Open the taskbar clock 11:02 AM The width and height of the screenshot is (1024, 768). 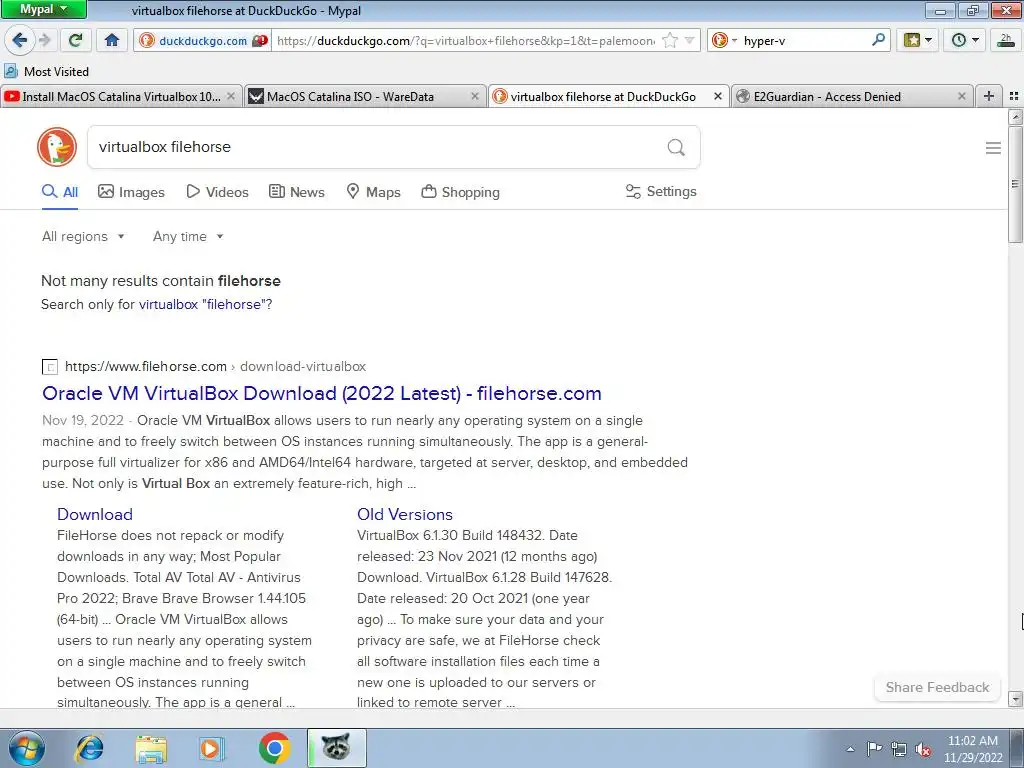click(973, 749)
